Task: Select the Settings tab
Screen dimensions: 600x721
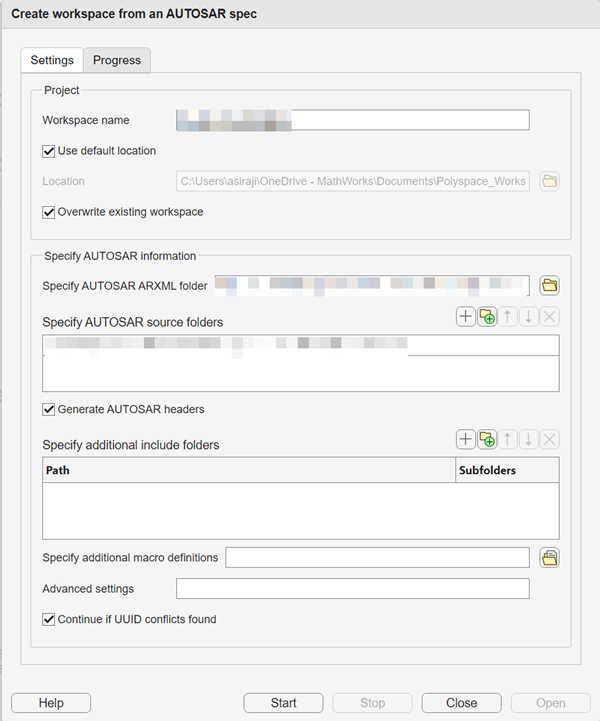Action: point(52,60)
